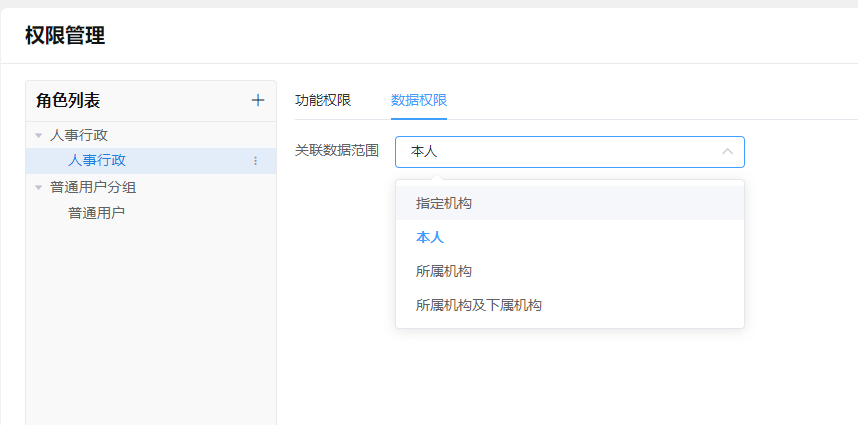Add a new role with the plus icon
Screen dimensions: 858x425
click(x=258, y=100)
